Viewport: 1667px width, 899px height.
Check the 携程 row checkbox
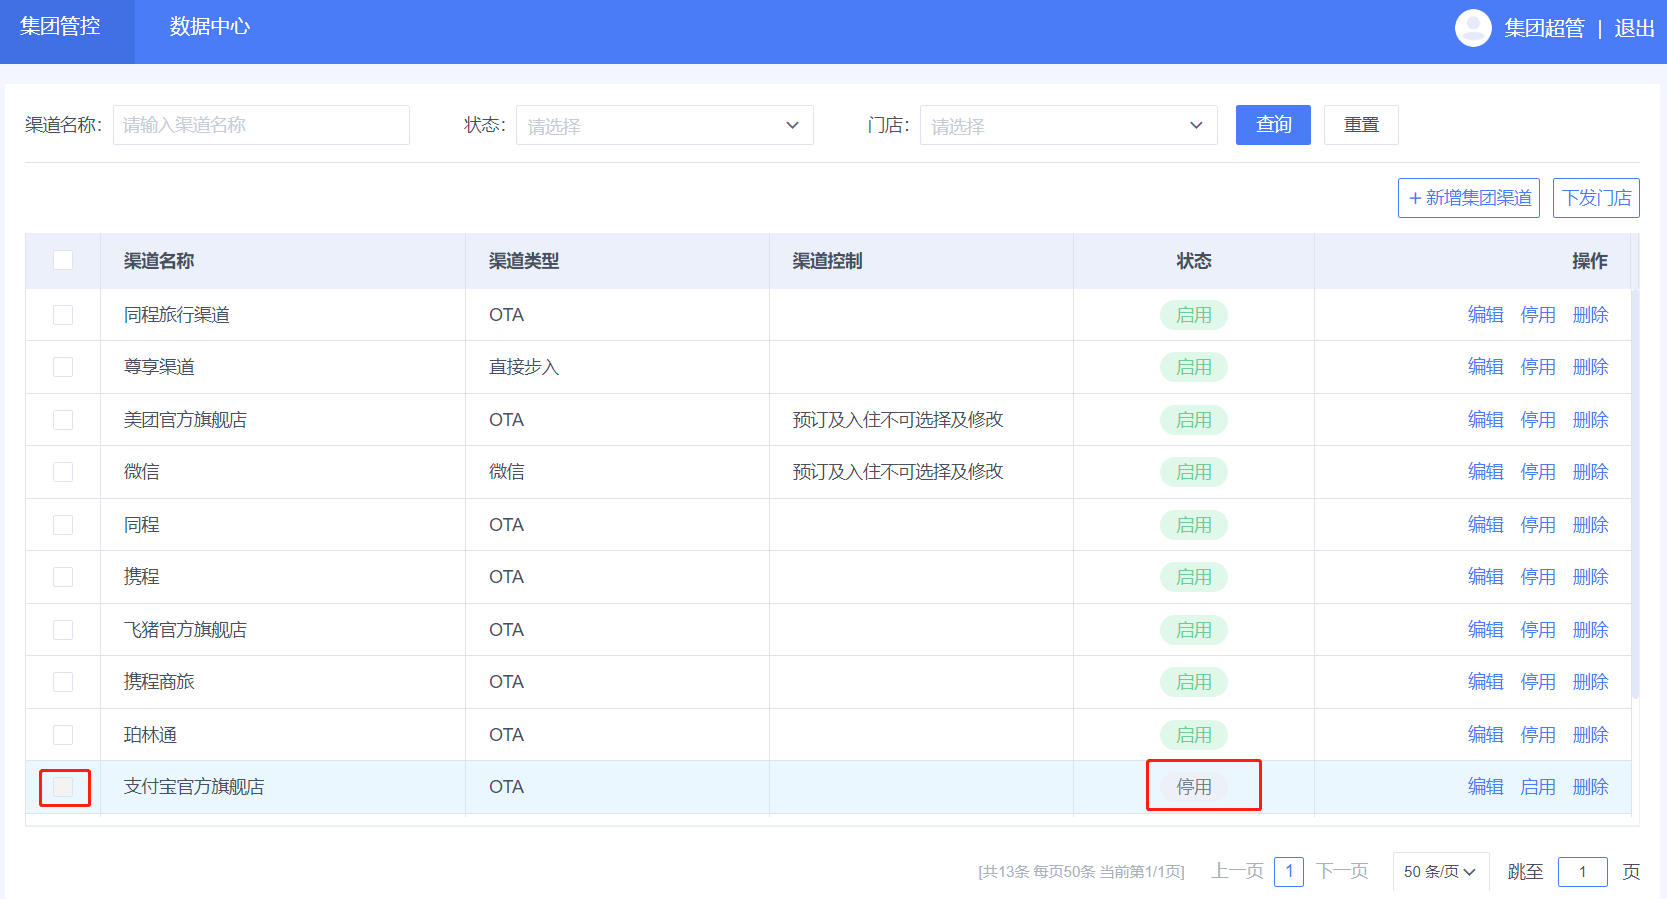point(63,577)
